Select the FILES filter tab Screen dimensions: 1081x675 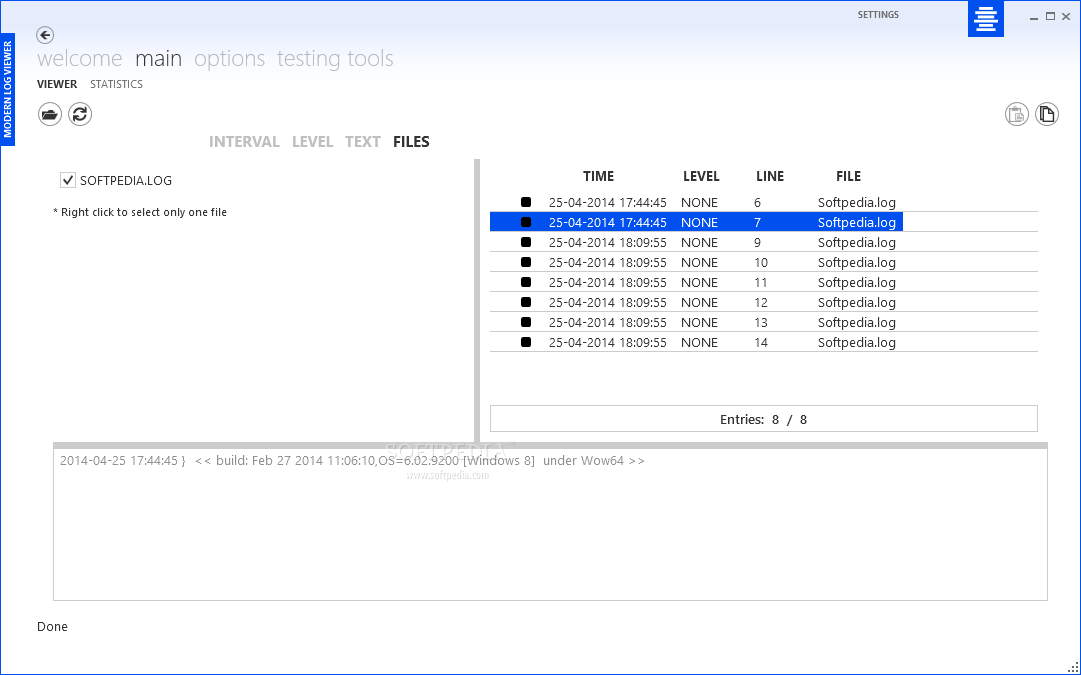(x=412, y=141)
